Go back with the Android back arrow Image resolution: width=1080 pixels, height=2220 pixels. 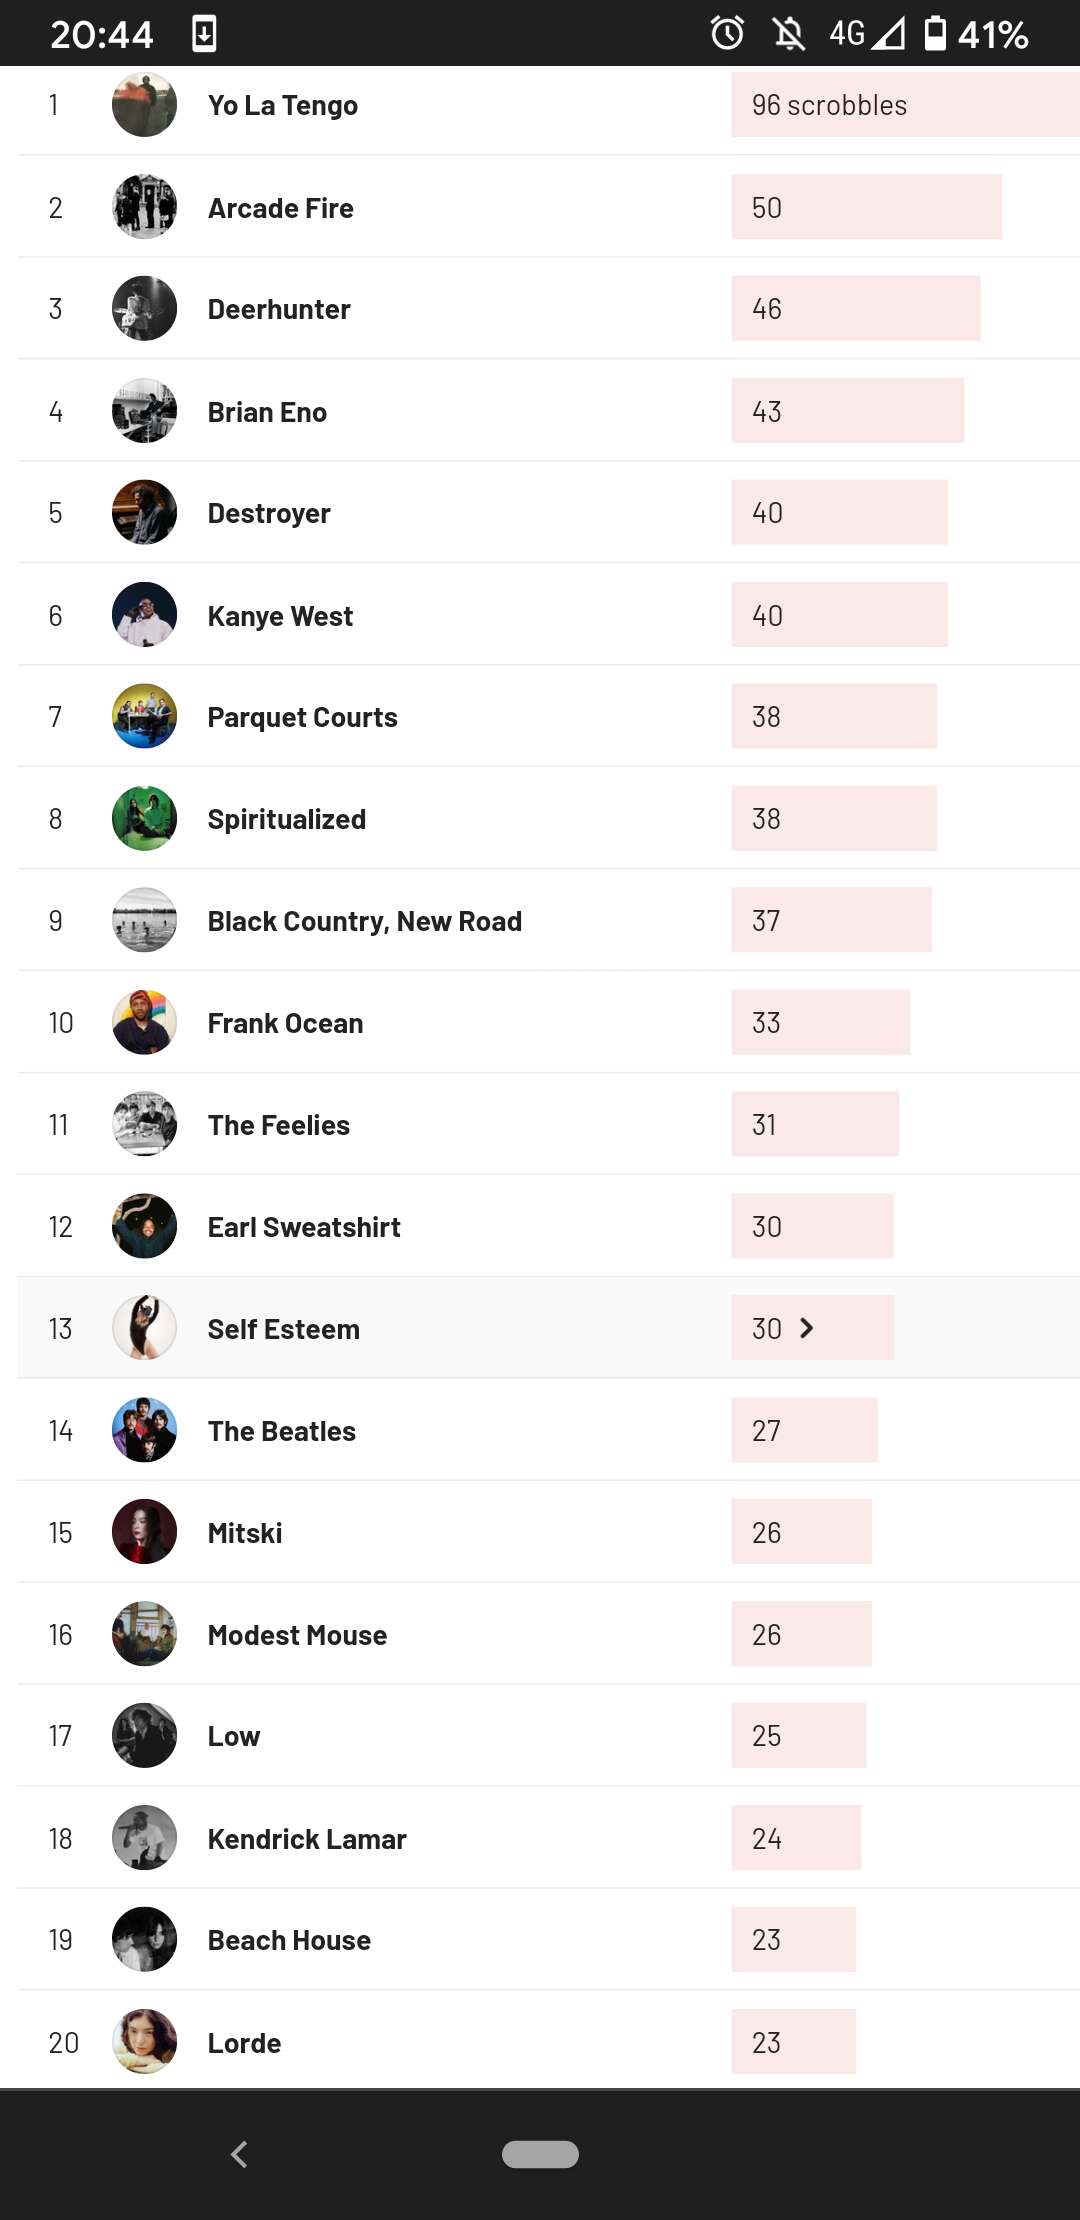click(x=239, y=2154)
